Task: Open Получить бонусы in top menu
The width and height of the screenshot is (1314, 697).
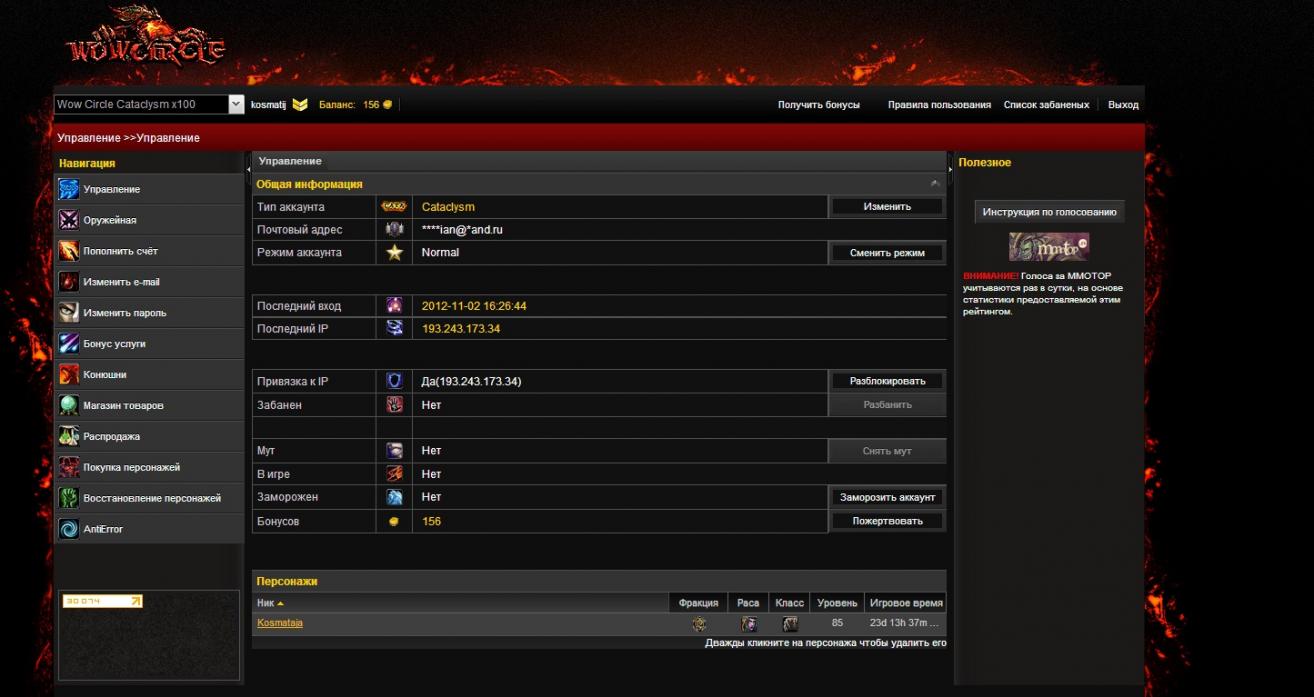Action: point(818,105)
